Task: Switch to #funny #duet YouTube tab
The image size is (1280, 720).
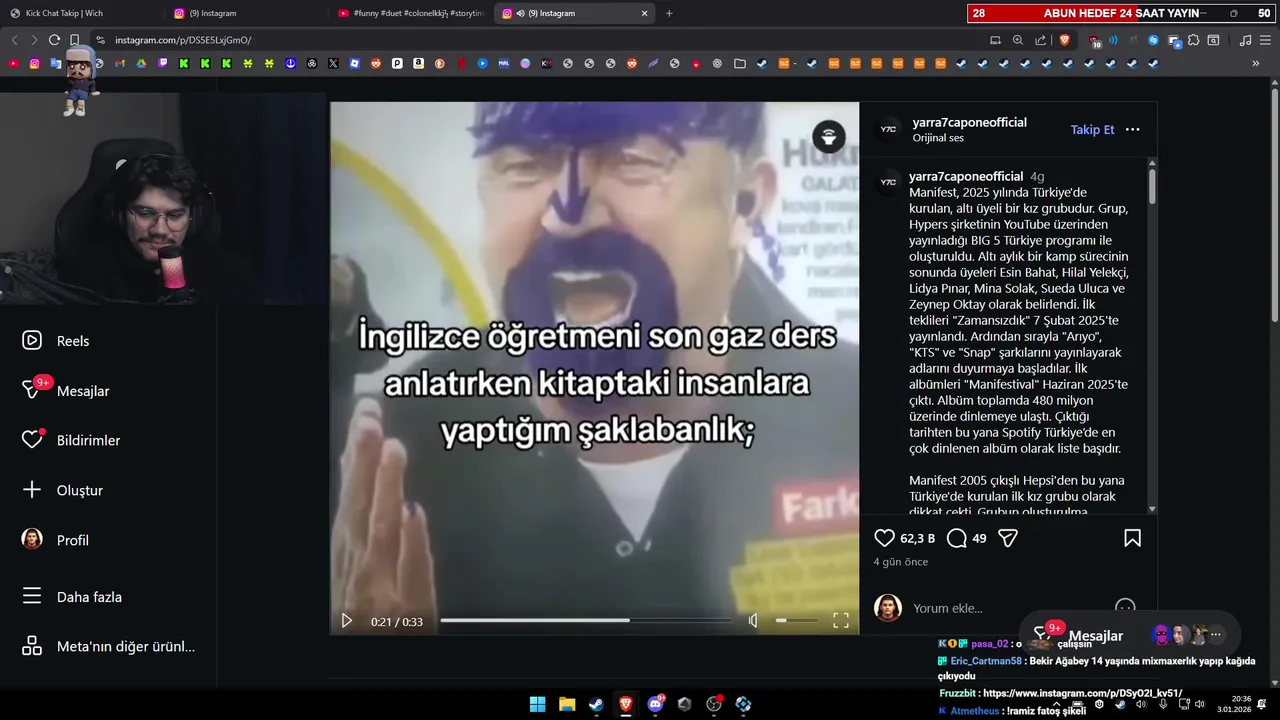Action: tap(410, 13)
